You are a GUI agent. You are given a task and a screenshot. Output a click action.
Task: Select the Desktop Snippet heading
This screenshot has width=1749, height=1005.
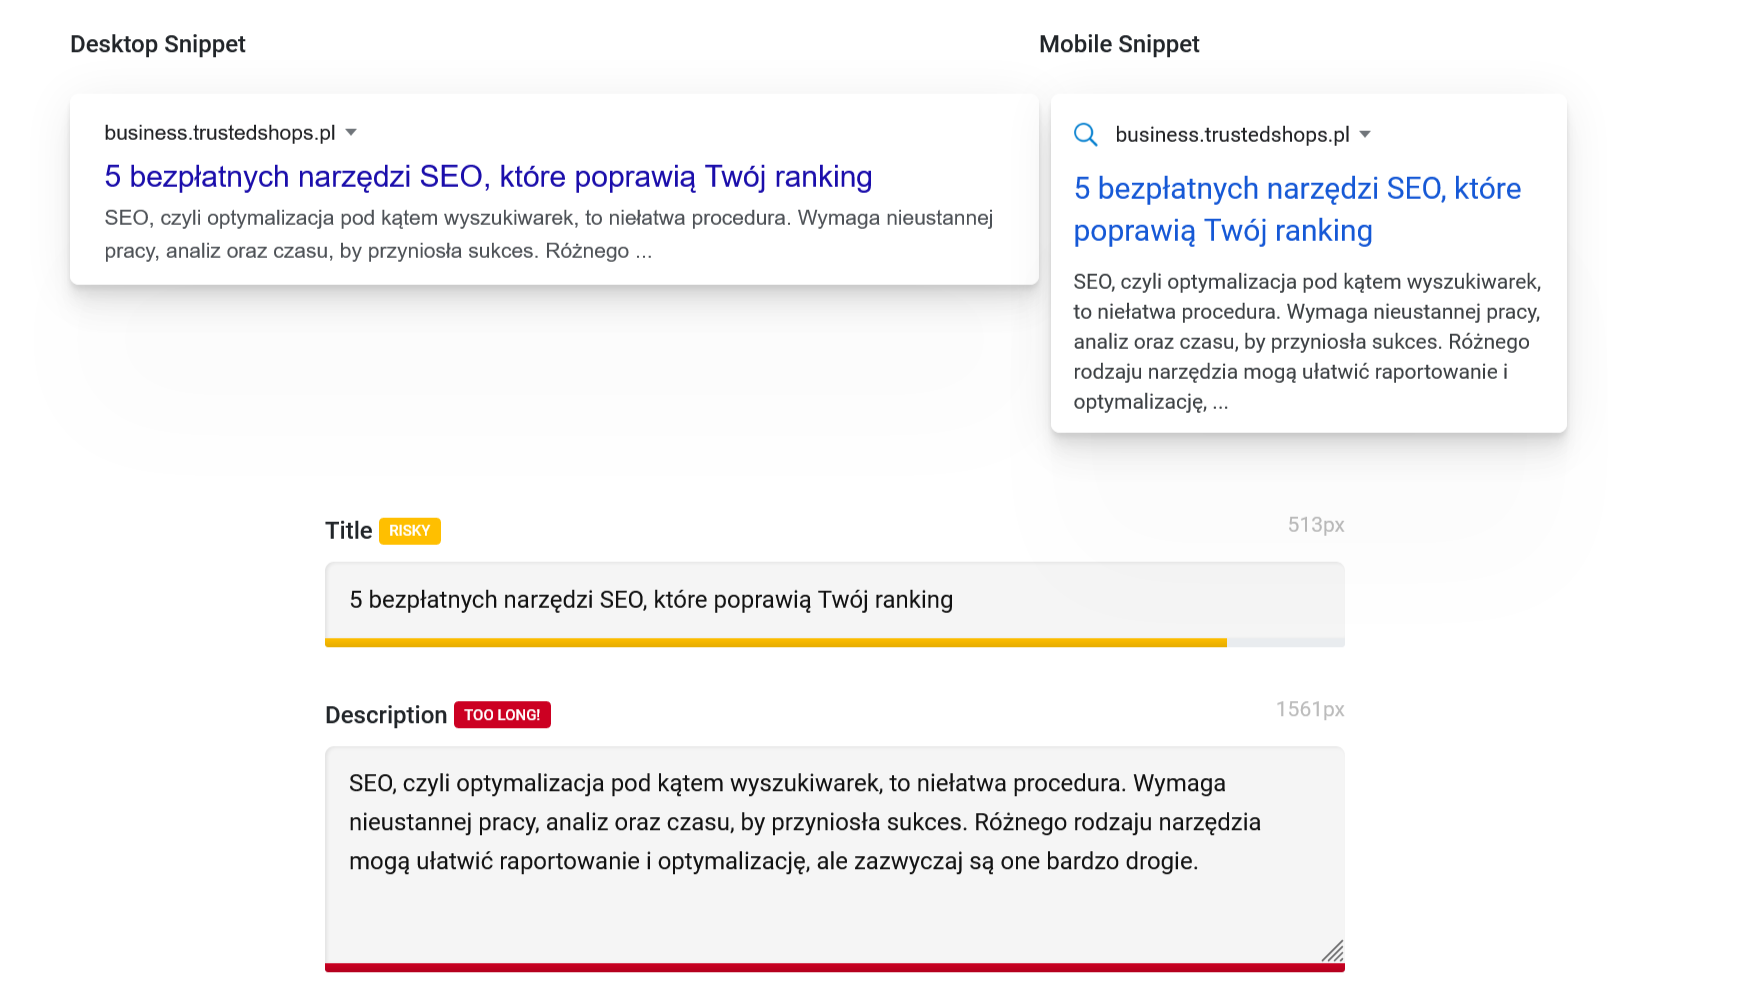click(x=158, y=44)
